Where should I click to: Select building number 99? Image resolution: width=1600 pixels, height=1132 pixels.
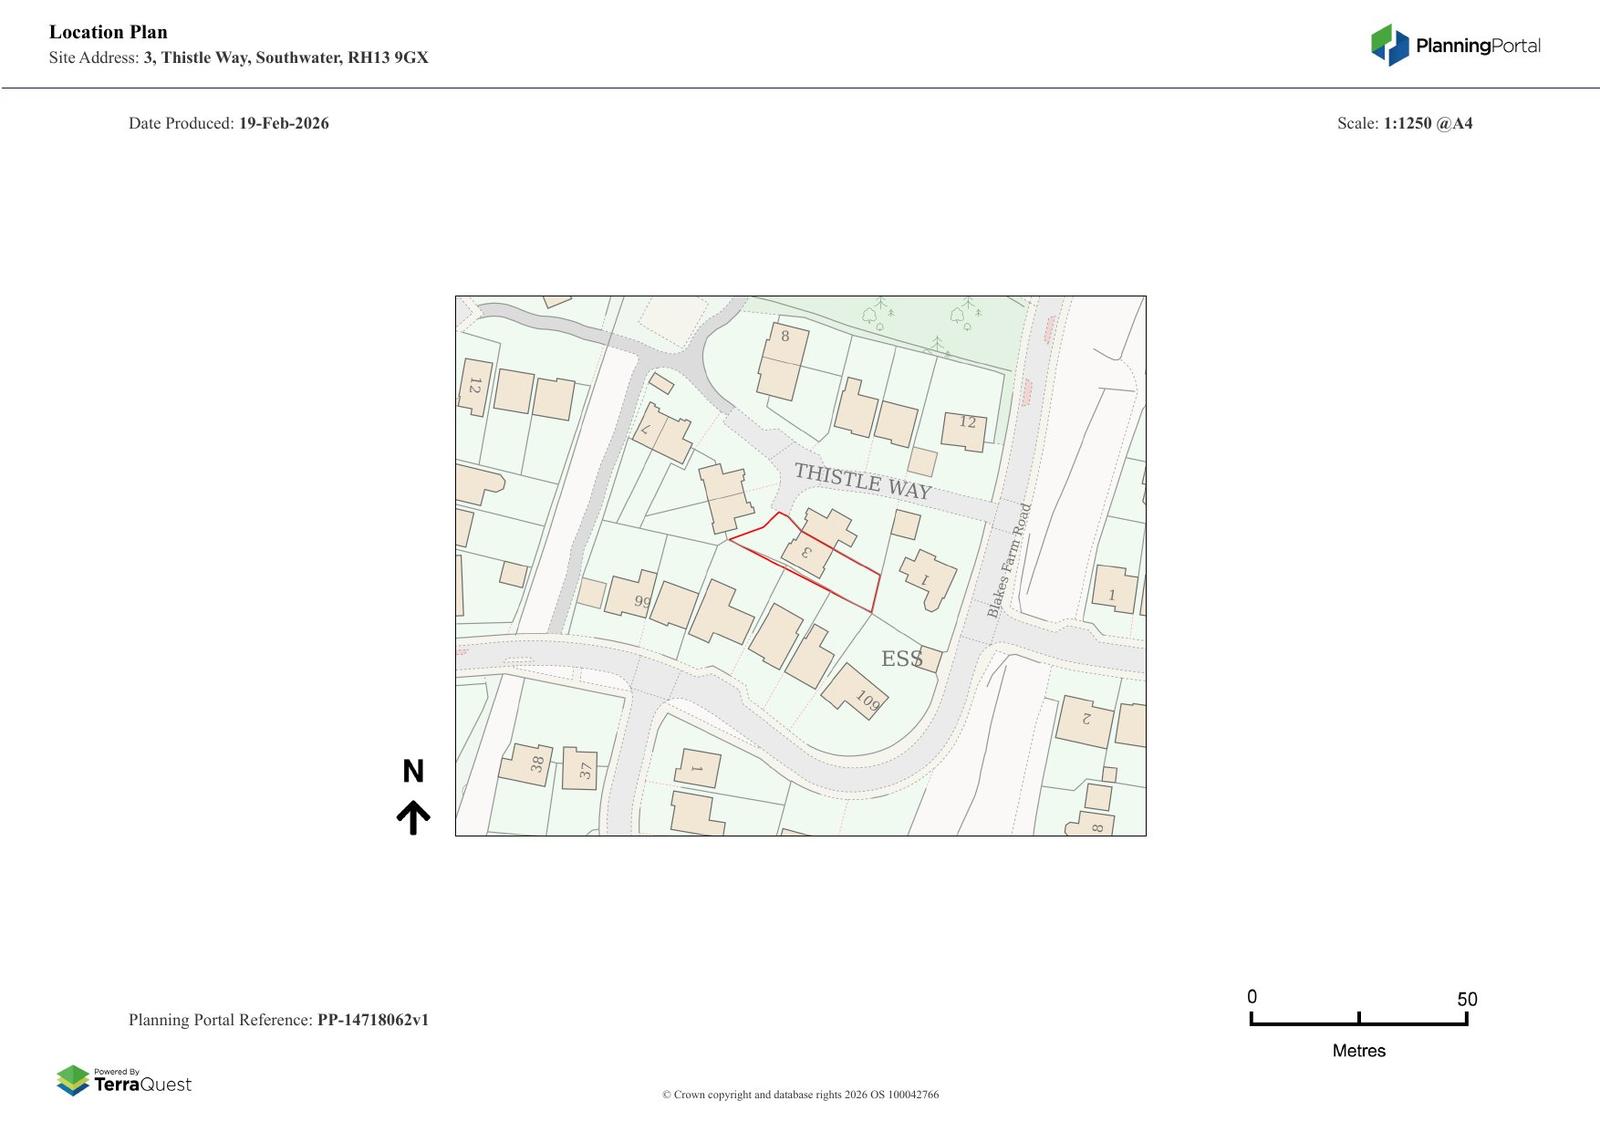click(631, 596)
